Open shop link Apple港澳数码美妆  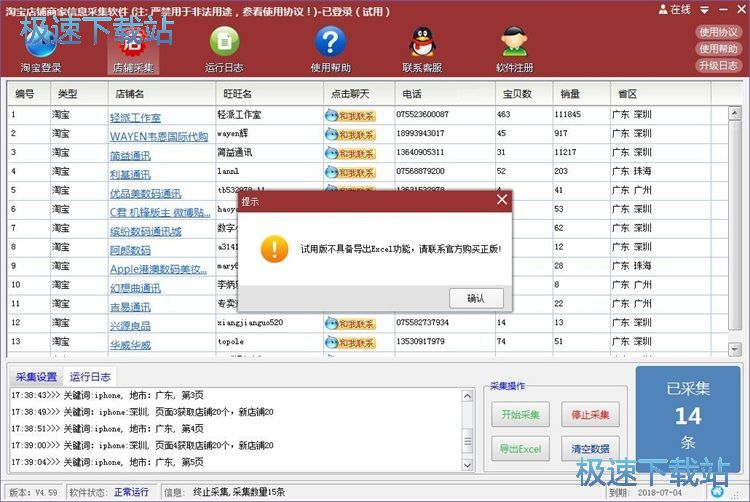click(158, 269)
